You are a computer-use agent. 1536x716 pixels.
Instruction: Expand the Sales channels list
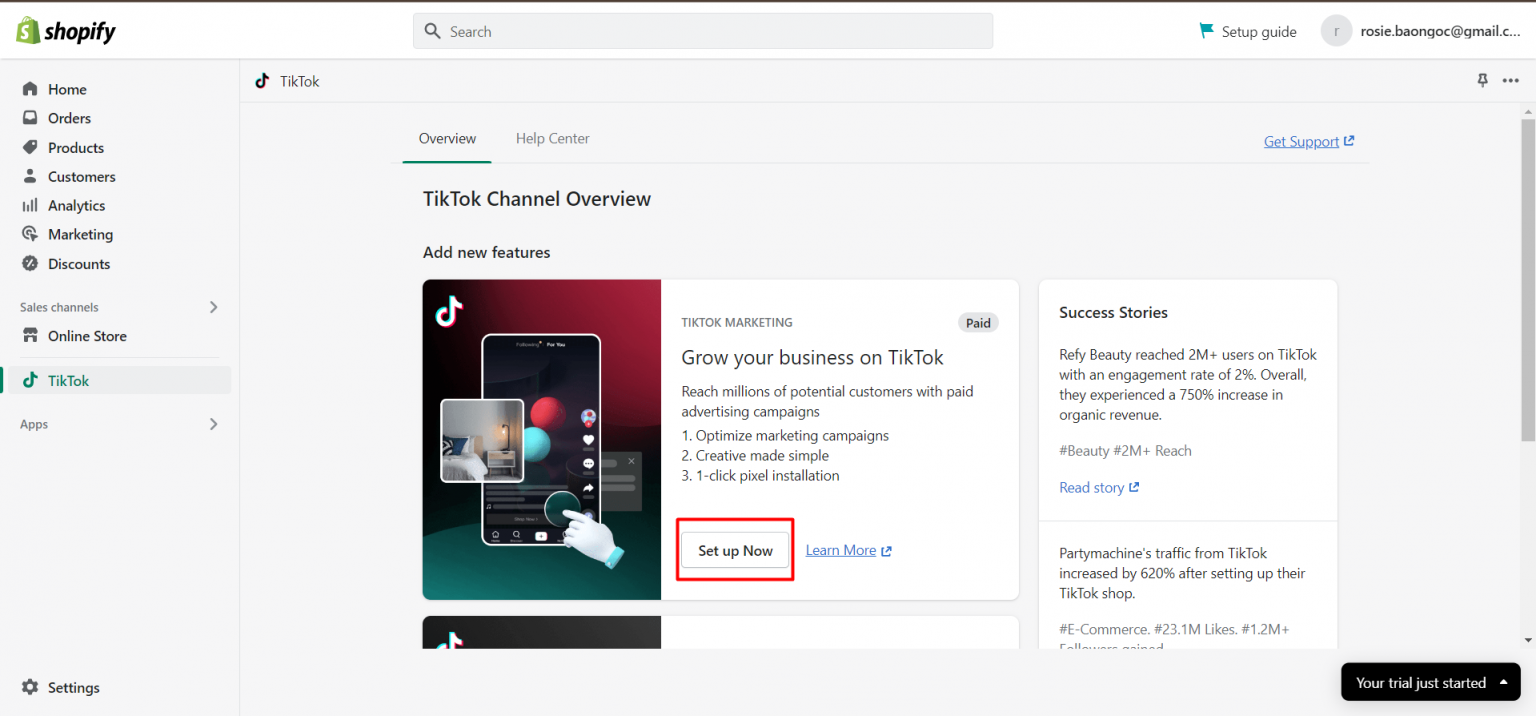click(x=213, y=307)
